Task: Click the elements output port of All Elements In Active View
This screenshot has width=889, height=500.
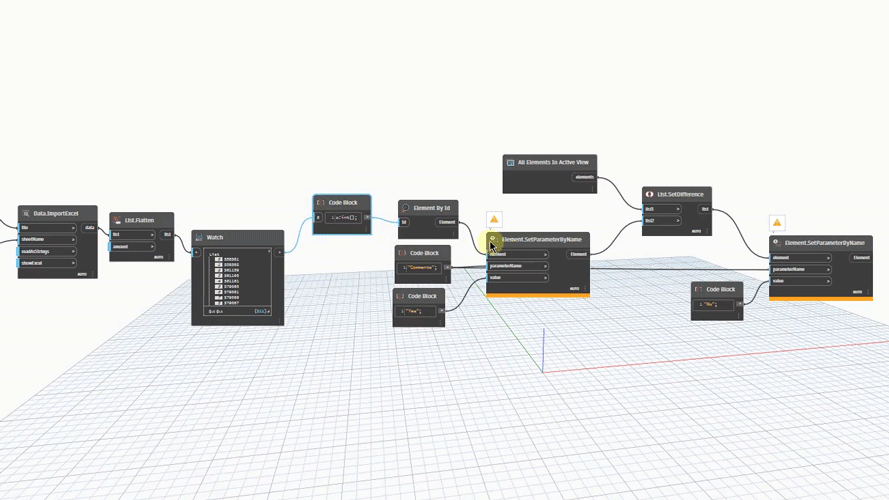Action: click(x=585, y=177)
